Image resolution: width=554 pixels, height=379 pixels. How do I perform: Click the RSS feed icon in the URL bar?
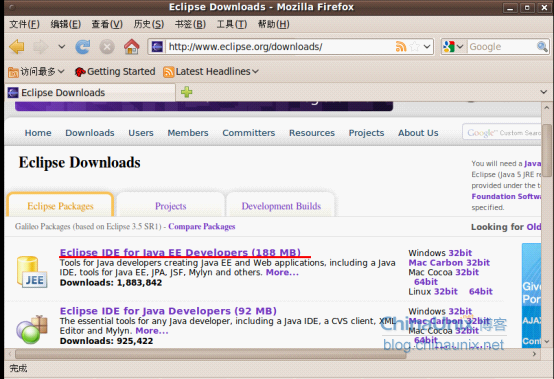click(x=401, y=47)
